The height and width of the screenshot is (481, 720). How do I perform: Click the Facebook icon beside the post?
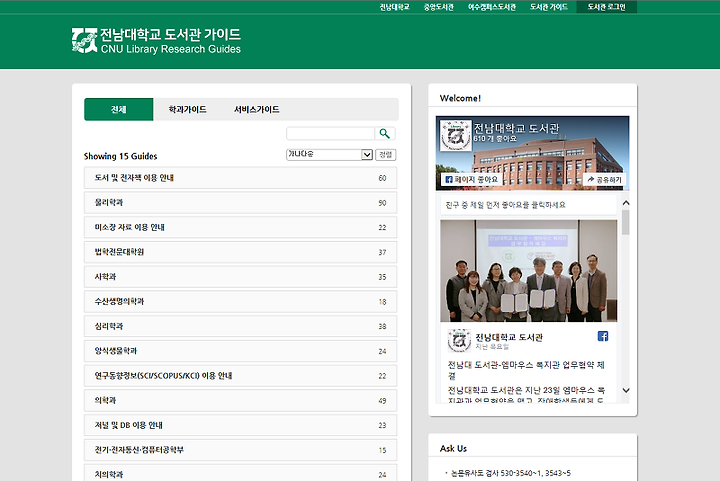tap(603, 336)
